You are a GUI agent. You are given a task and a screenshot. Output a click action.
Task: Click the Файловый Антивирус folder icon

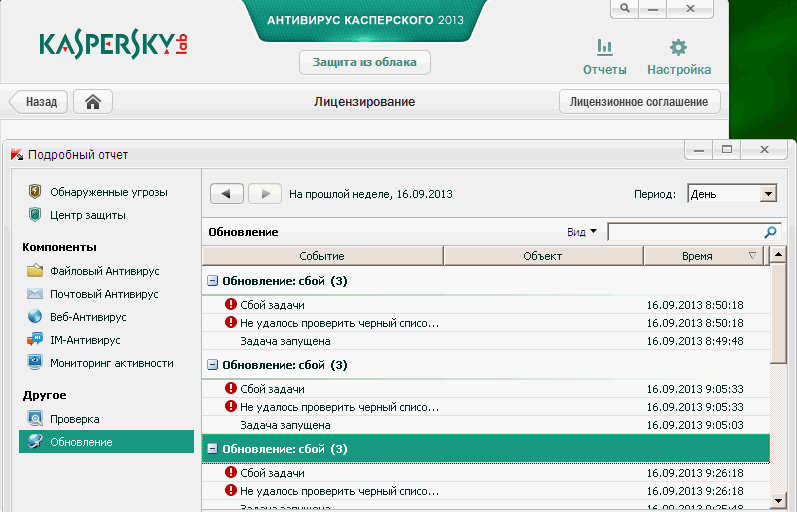(35, 270)
